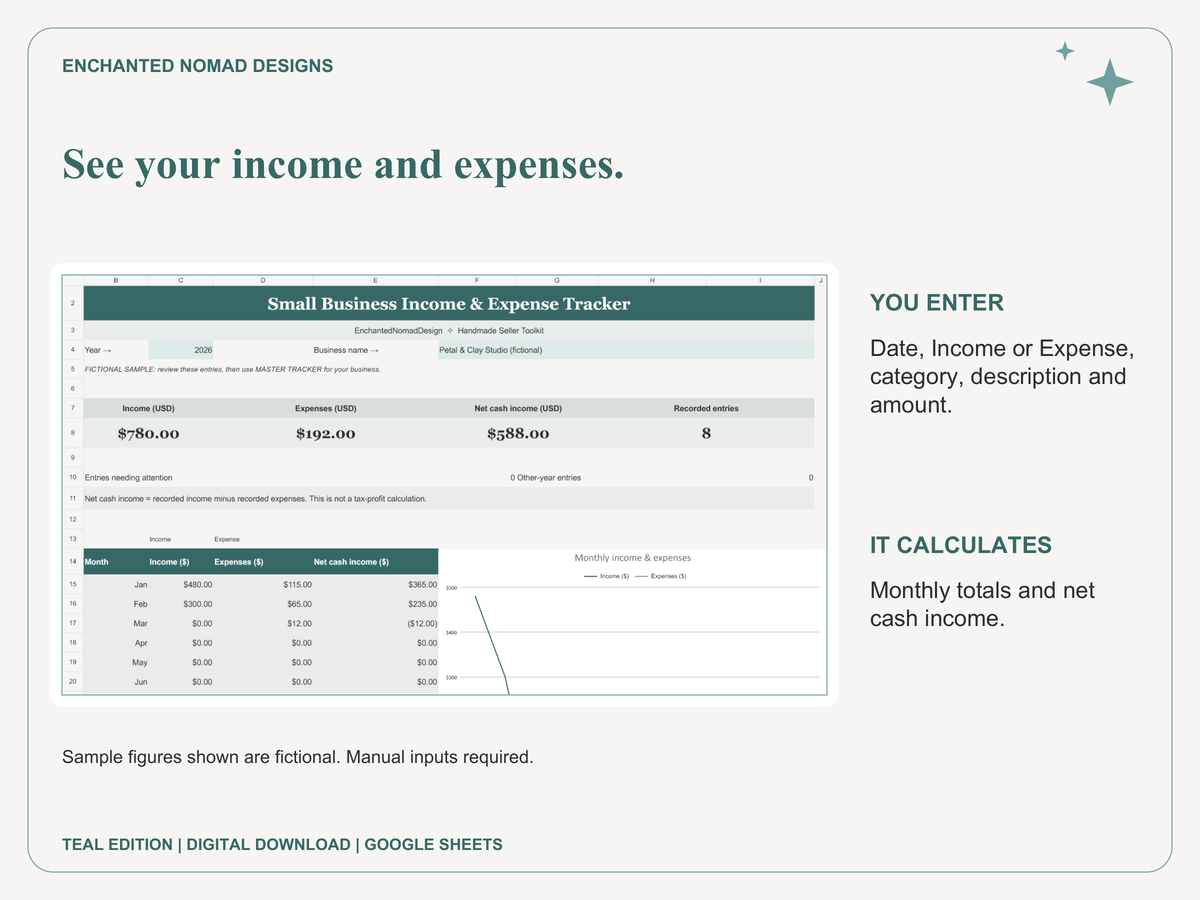Viewport: 1200px width, 900px height.
Task: Select row 14 header
Action: tap(73, 562)
